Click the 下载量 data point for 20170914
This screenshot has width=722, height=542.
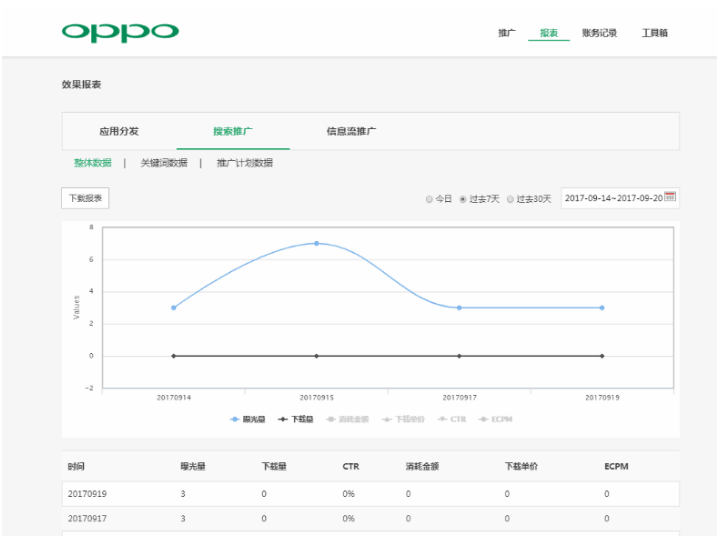click(x=174, y=356)
